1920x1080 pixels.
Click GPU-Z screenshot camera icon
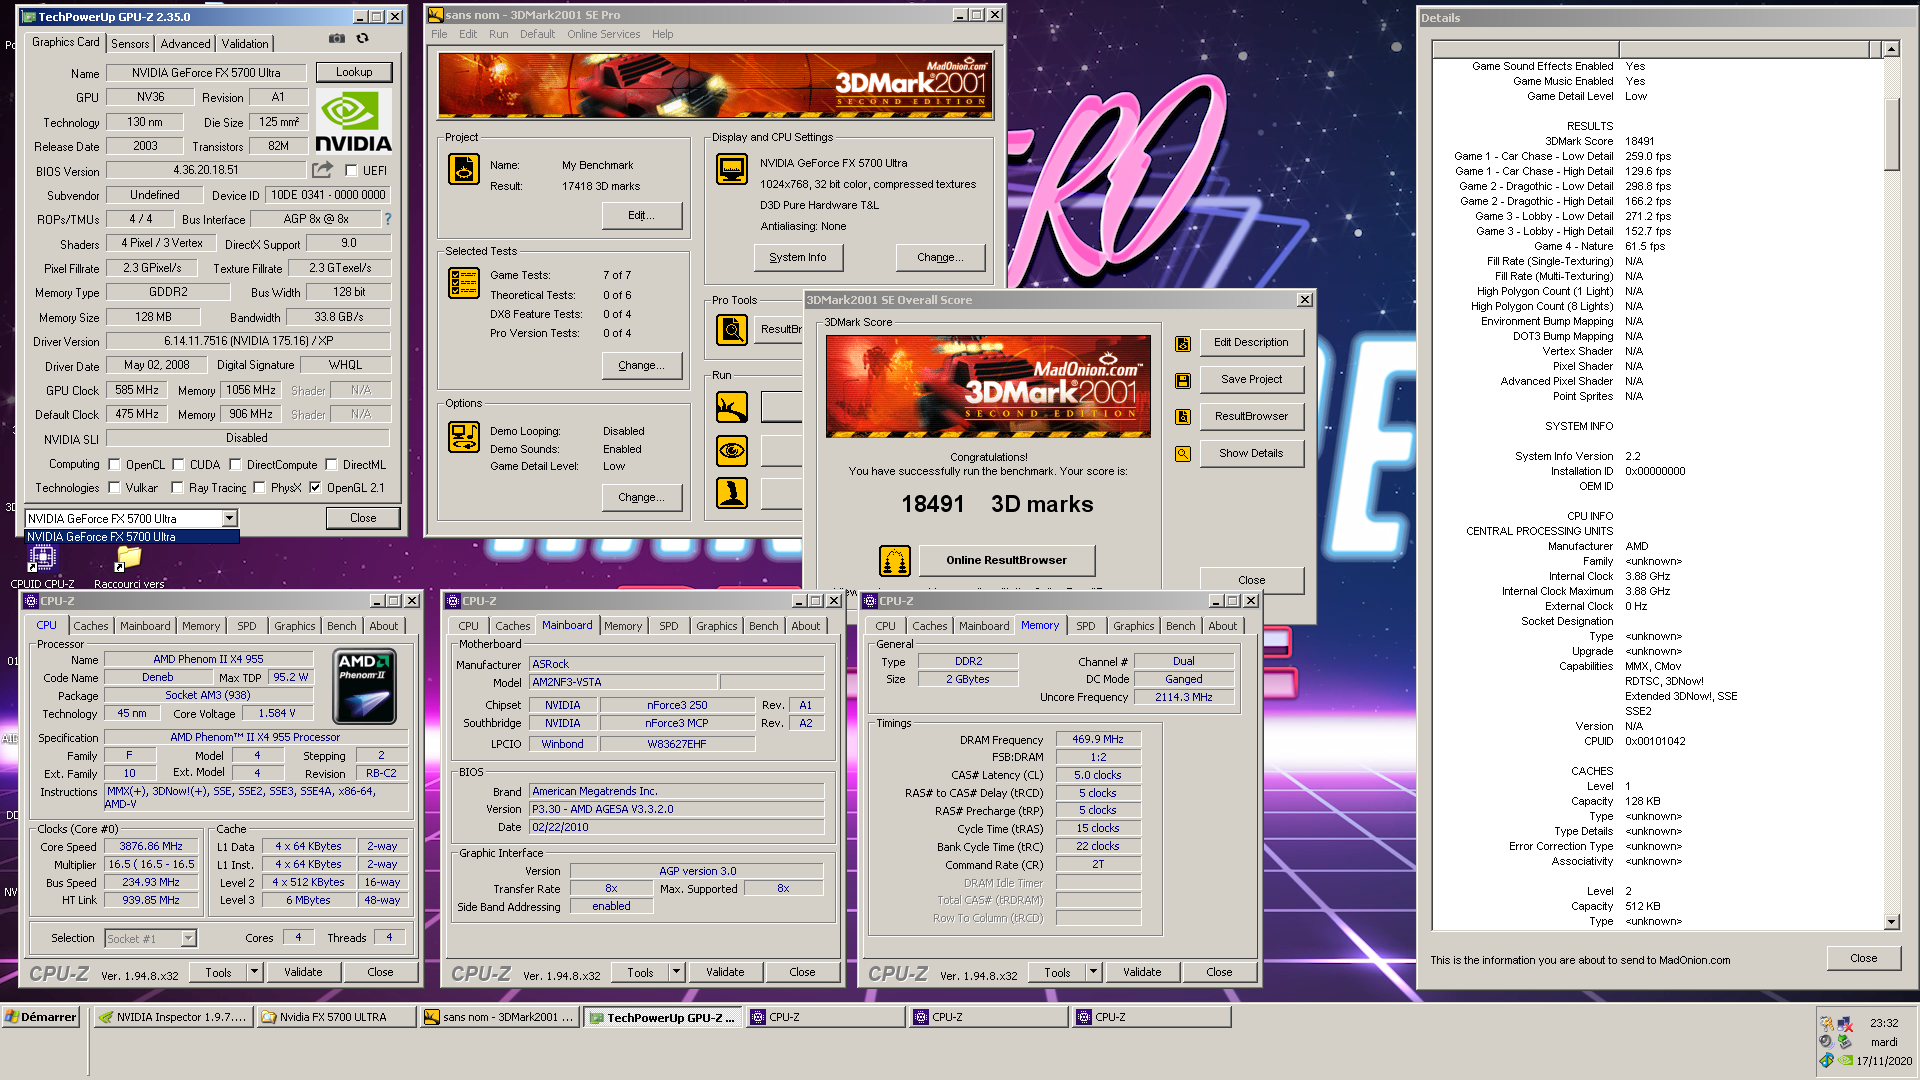coord(337,39)
